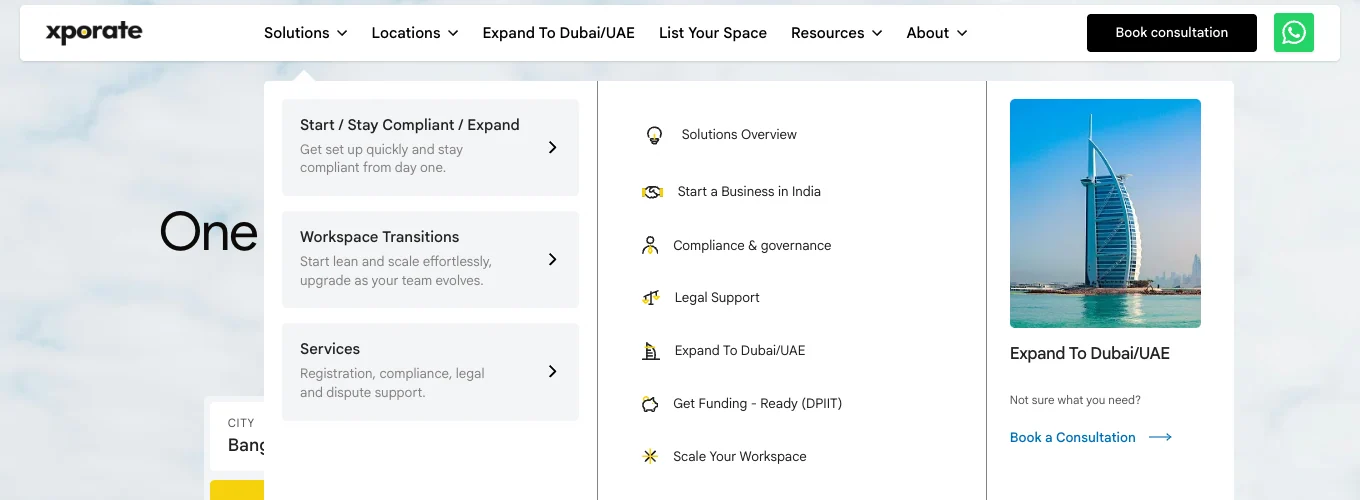
Task: Click the scales icon beside Legal Support
Action: [x=651, y=298]
